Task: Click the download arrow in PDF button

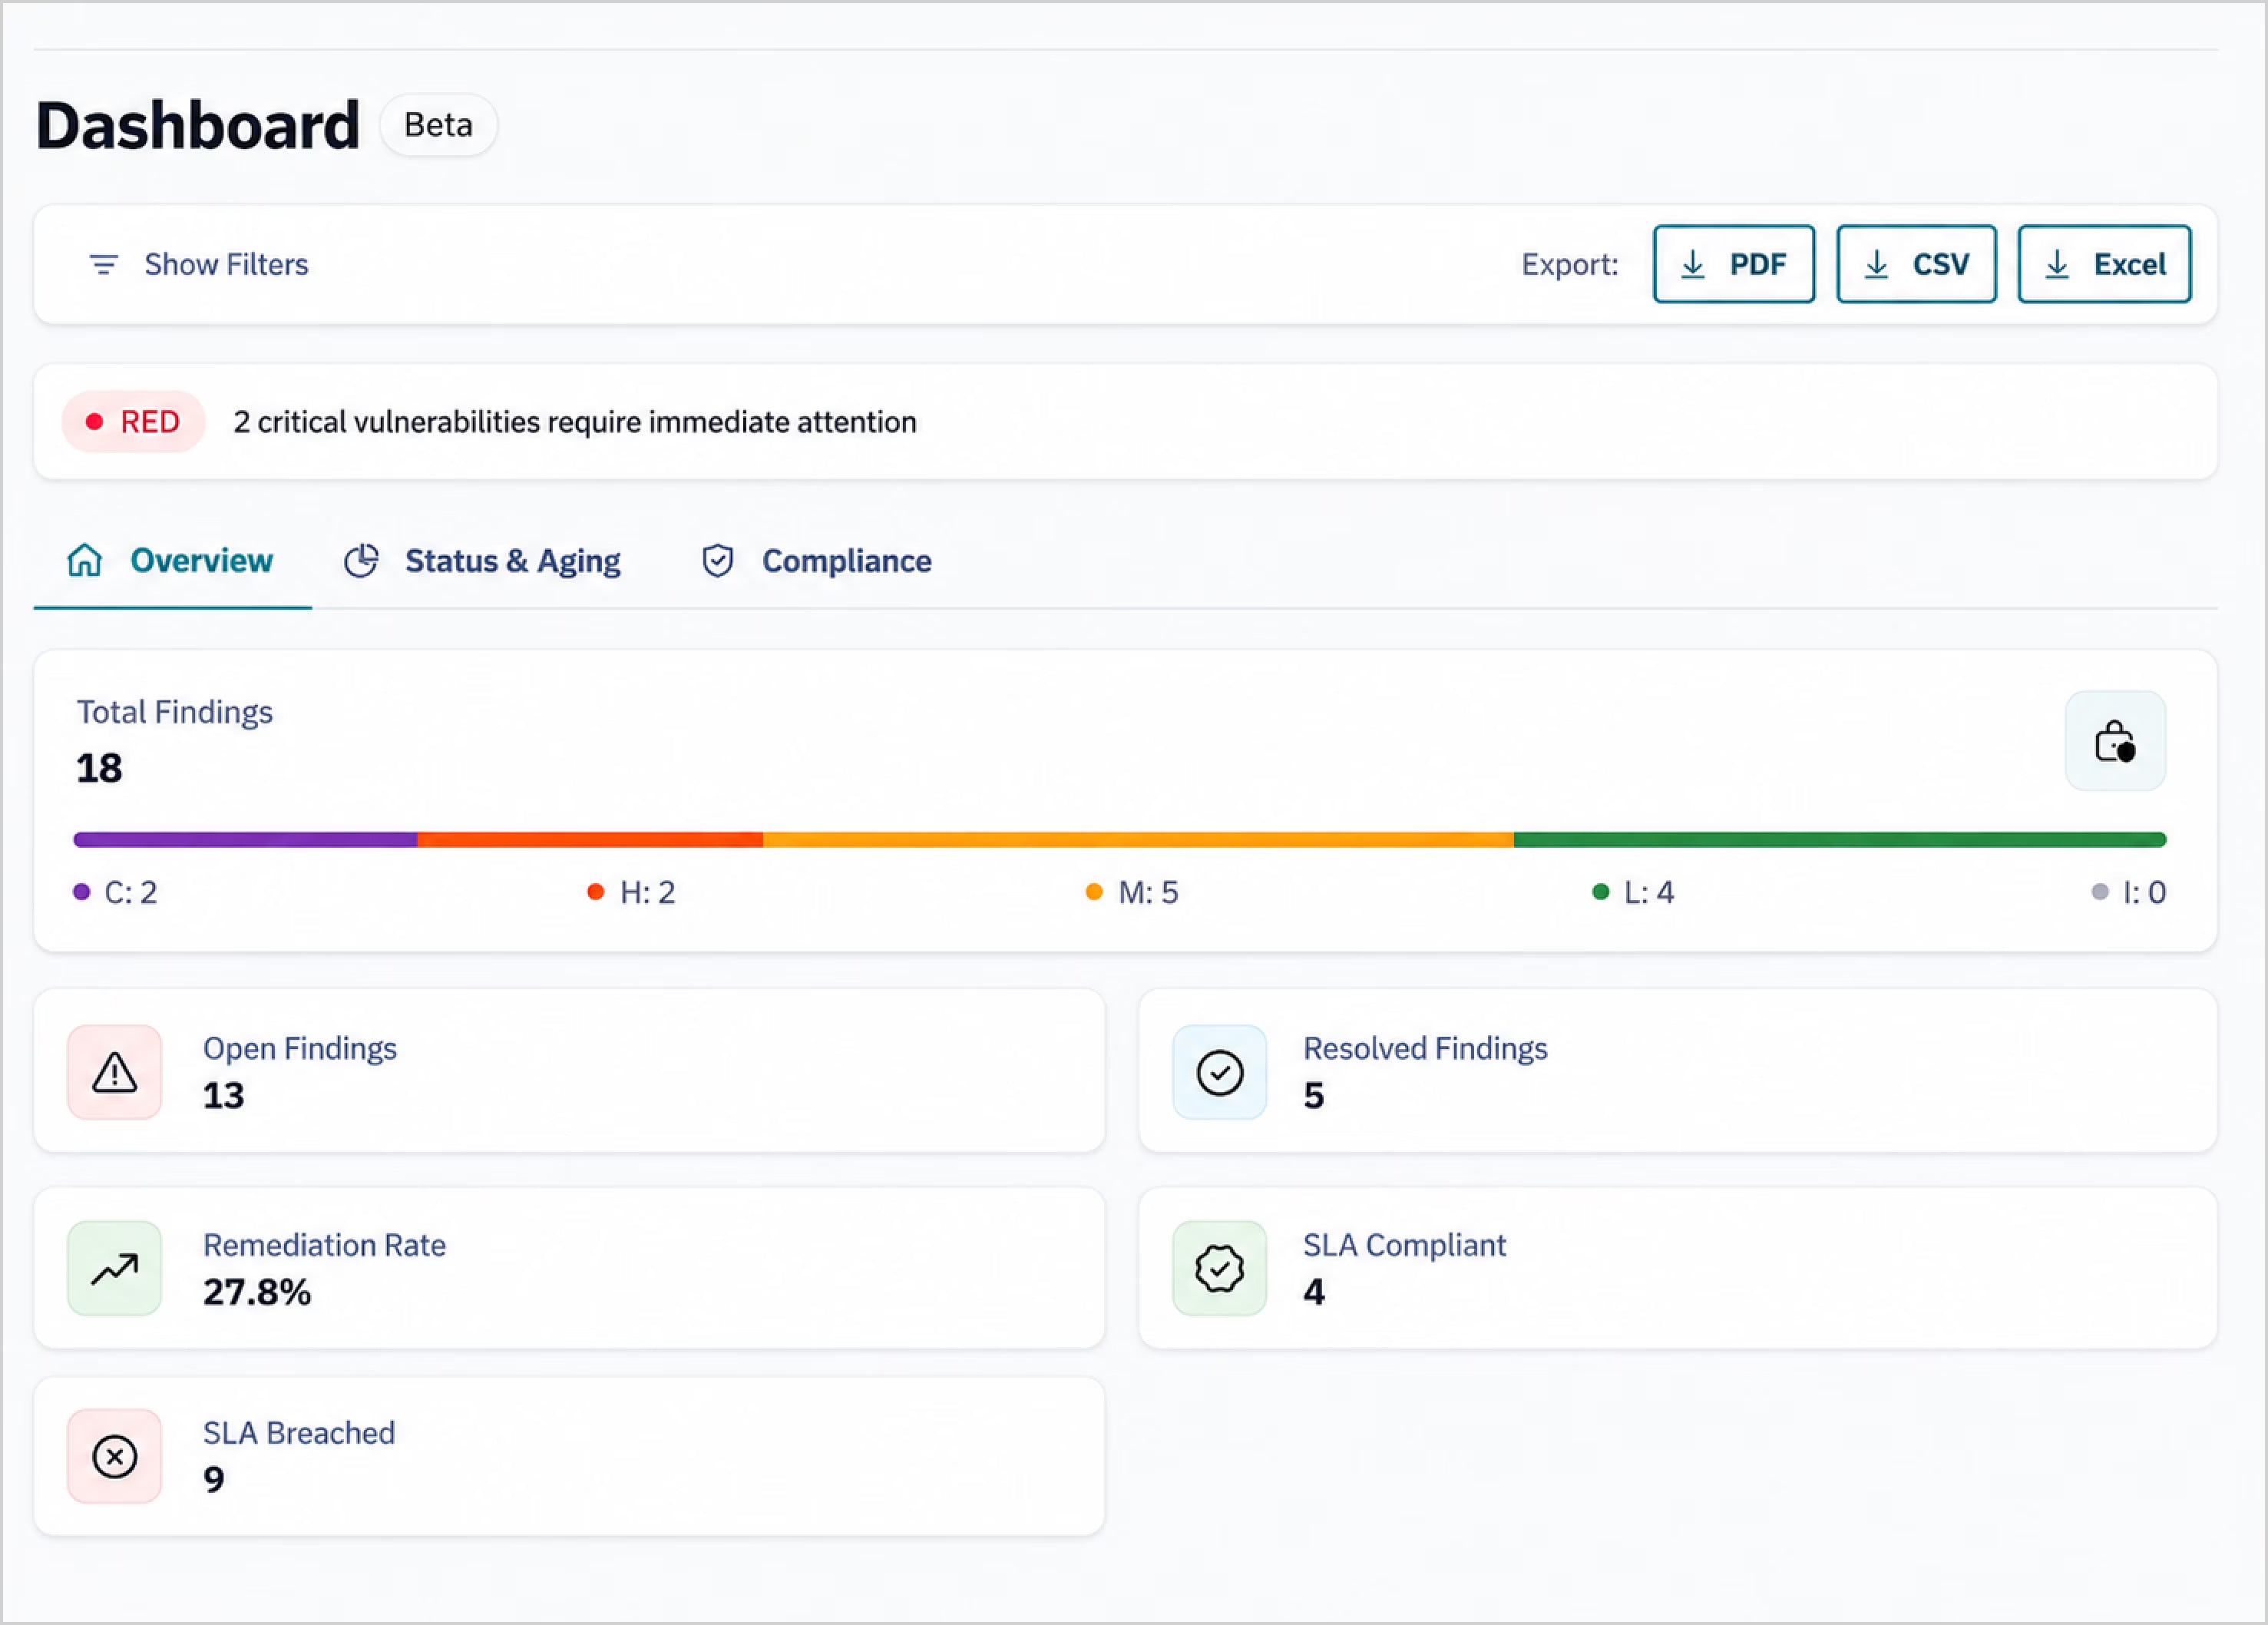Action: tap(1692, 264)
